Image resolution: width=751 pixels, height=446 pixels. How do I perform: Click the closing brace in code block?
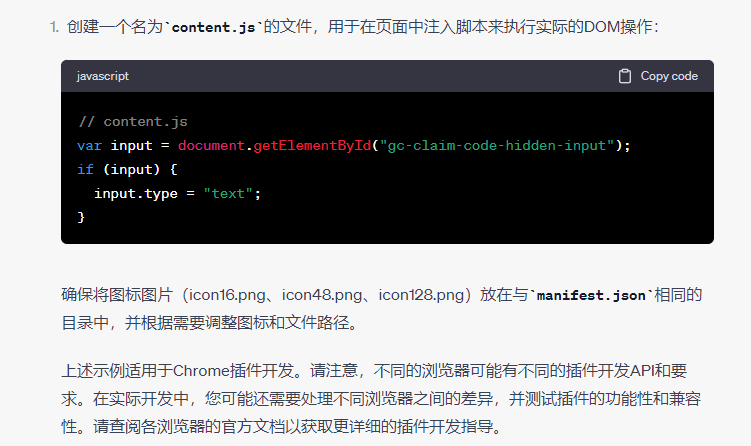pos(81,217)
